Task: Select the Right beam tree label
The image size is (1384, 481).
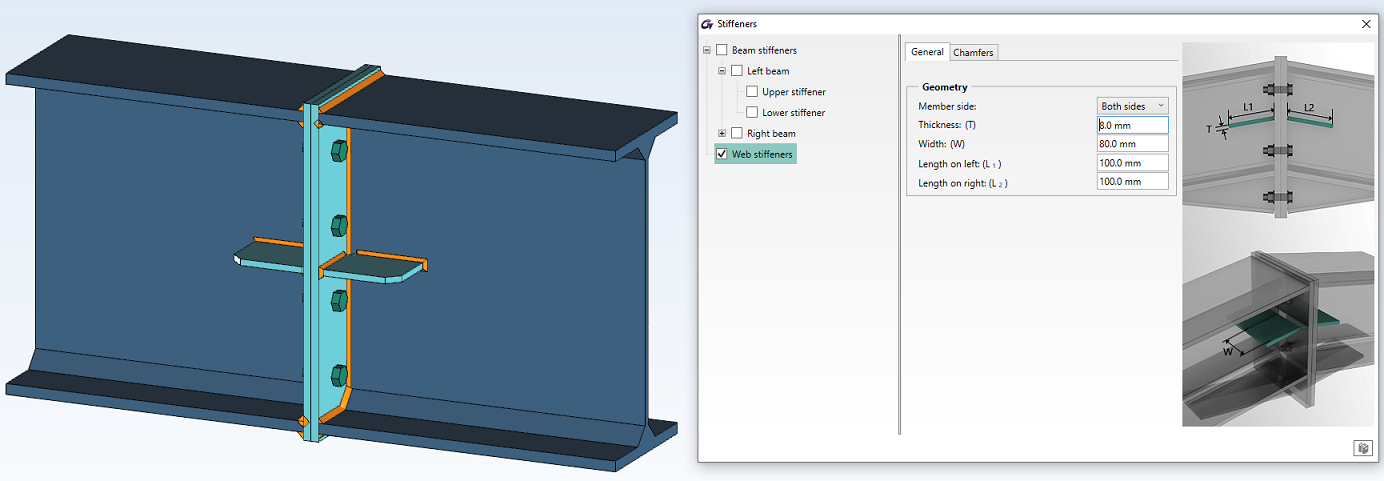Action: pyautogui.click(x=771, y=133)
